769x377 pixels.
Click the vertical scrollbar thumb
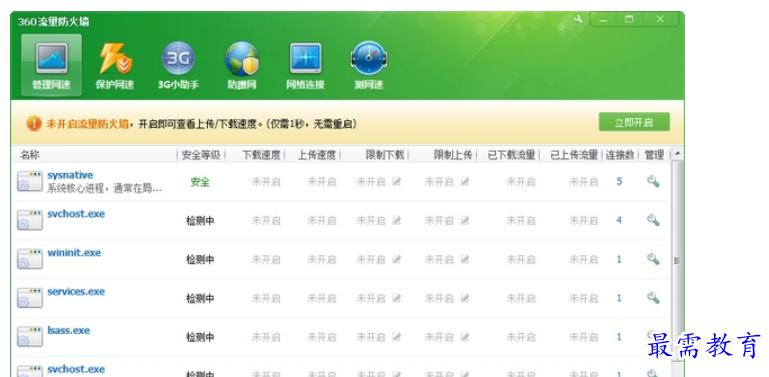click(x=677, y=260)
